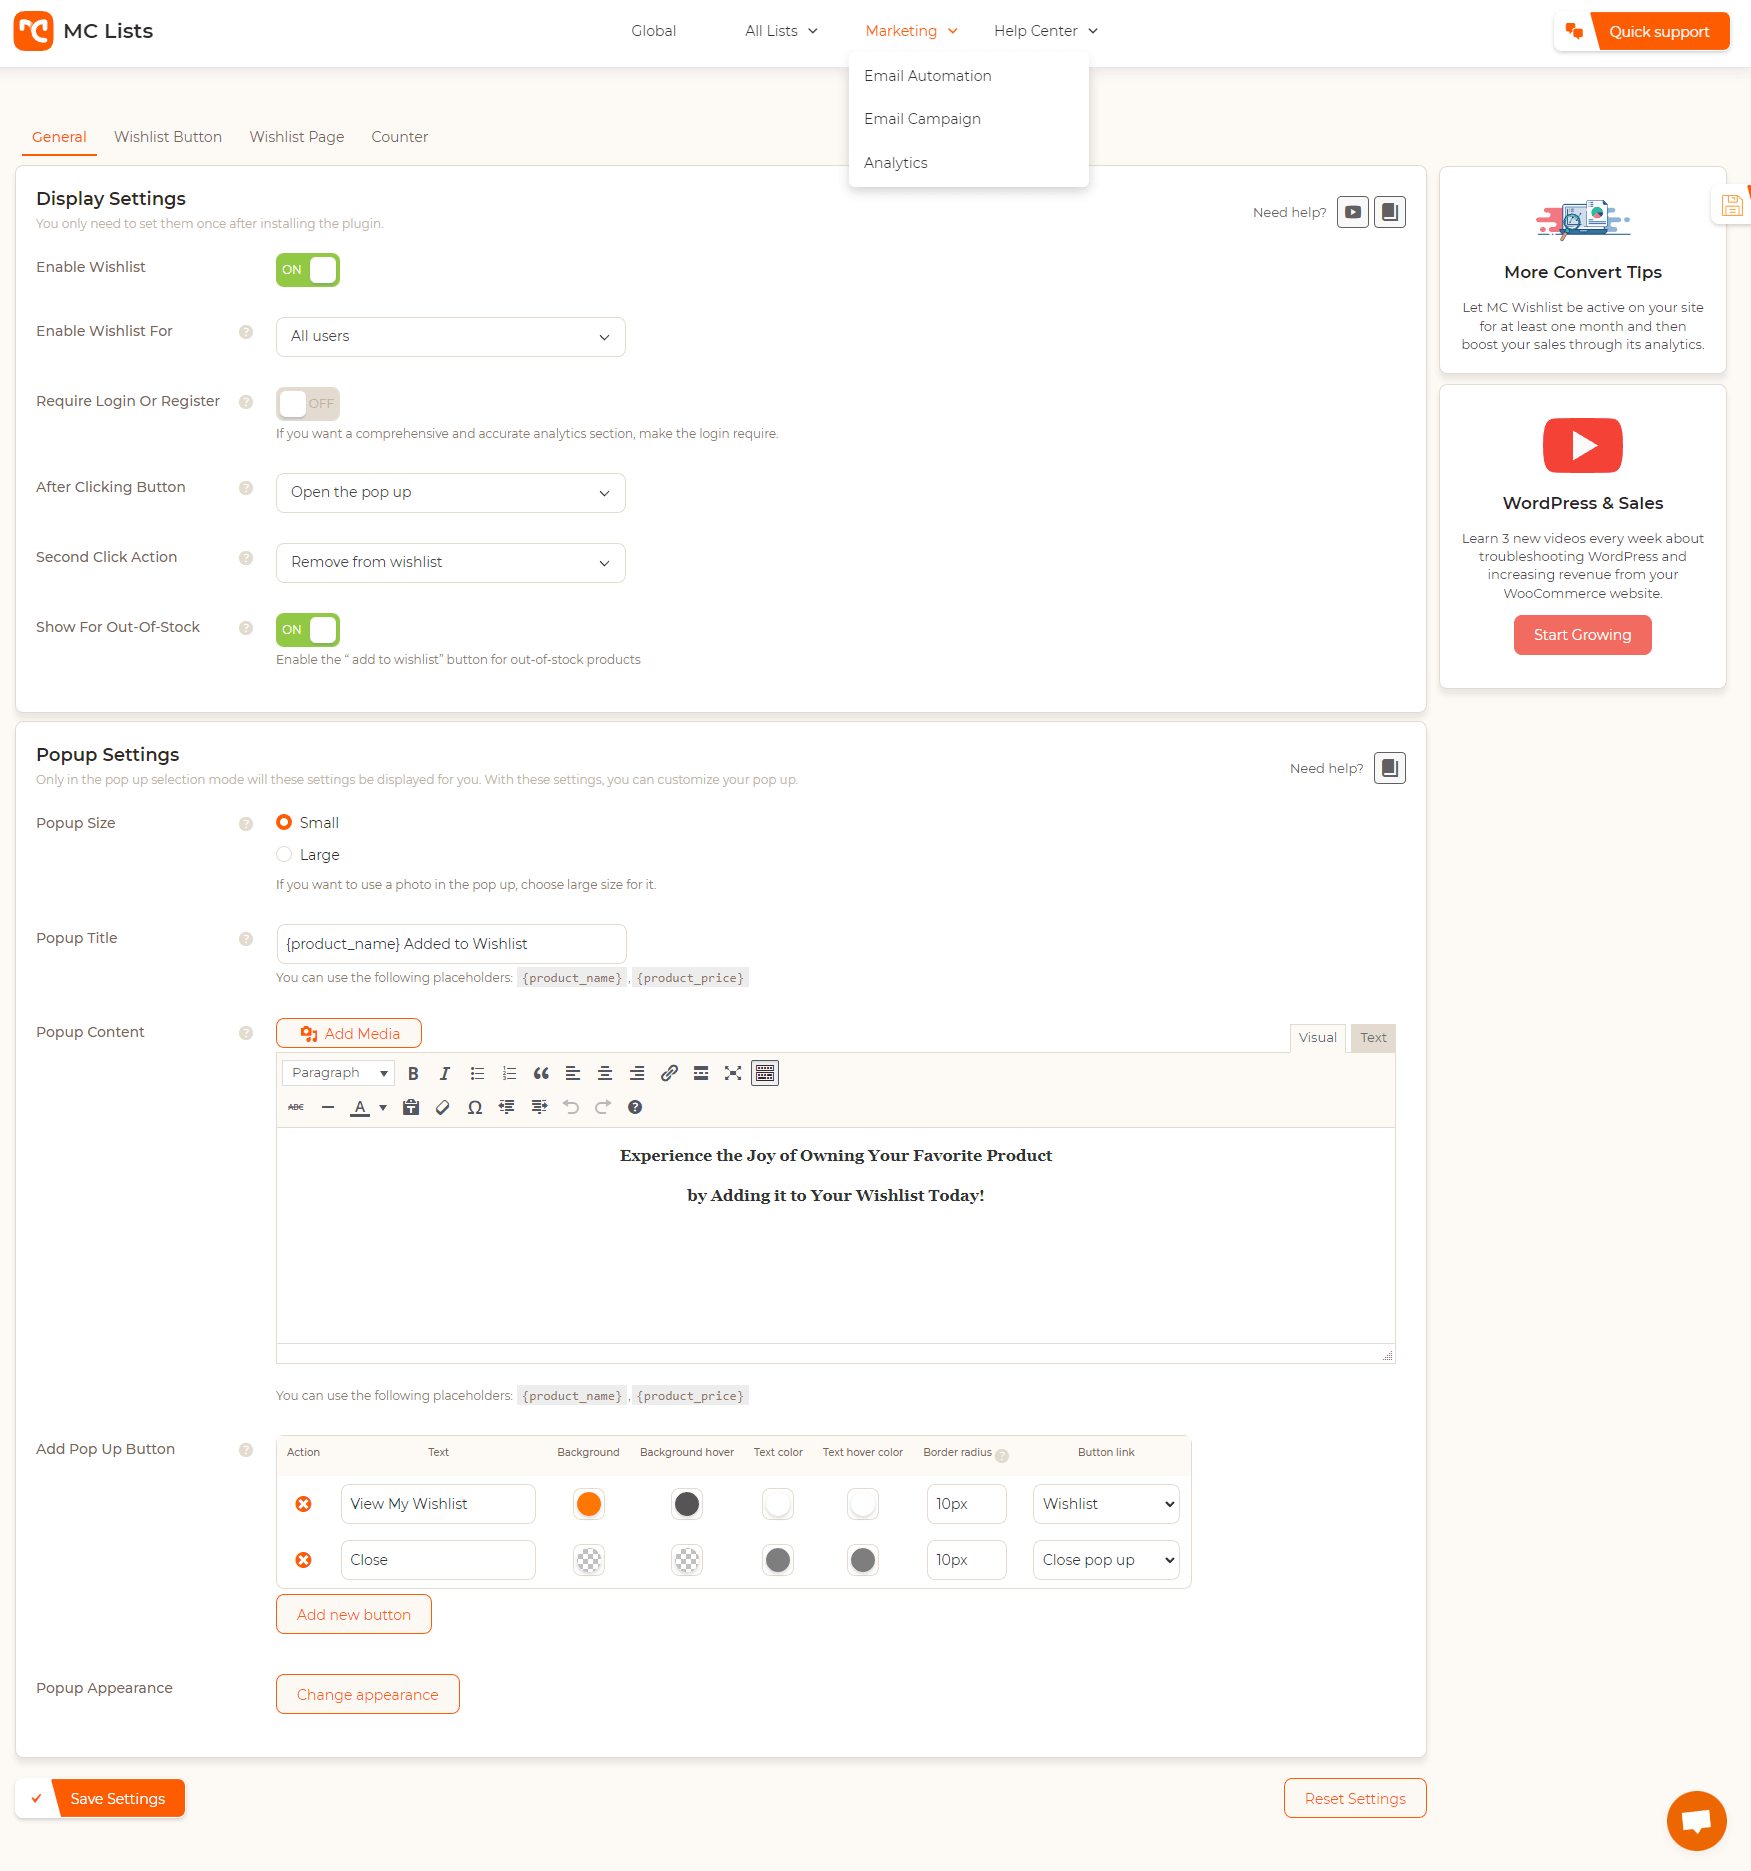Click the undo icon in the editor toolbar

point(571,1107)
